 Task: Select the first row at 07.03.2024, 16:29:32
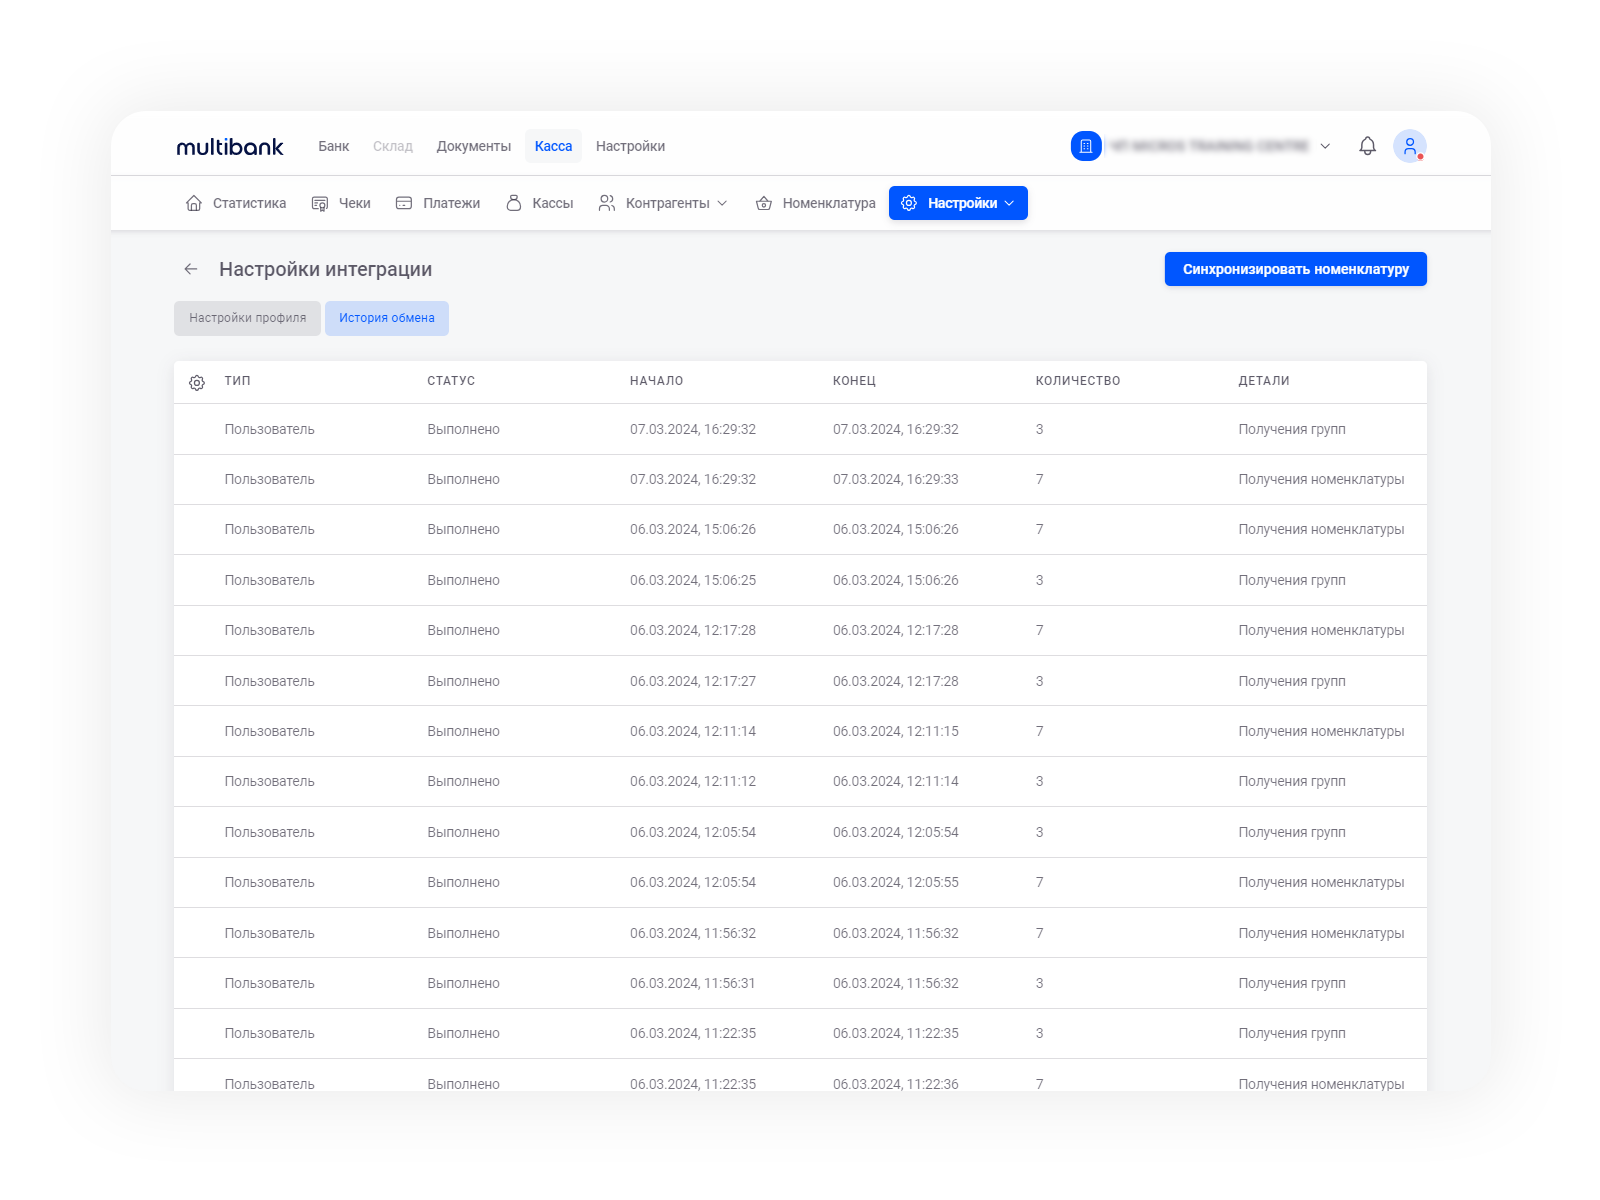[x=692, y=429]
